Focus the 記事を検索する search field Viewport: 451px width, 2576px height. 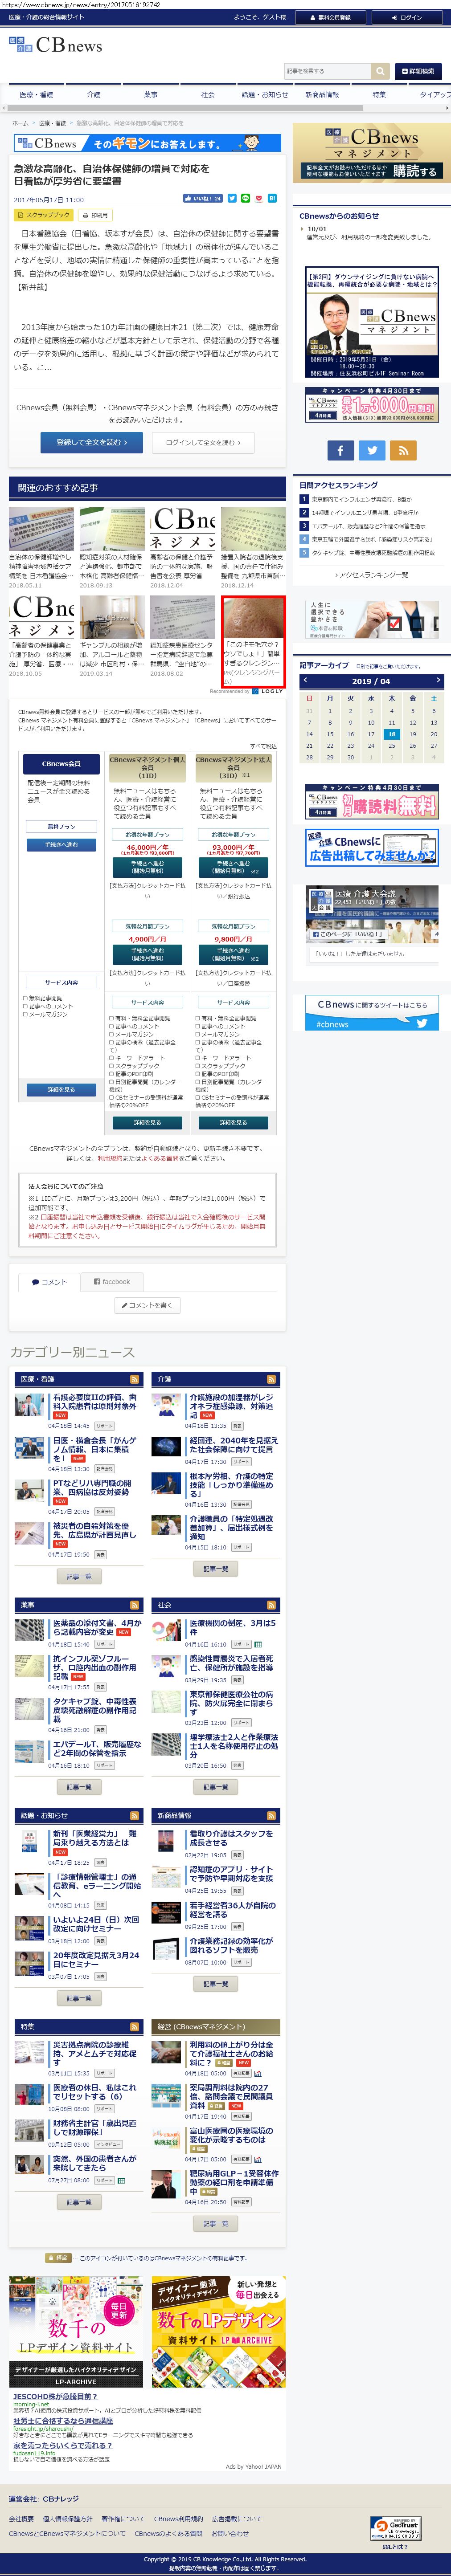click(x=327, y=71)
